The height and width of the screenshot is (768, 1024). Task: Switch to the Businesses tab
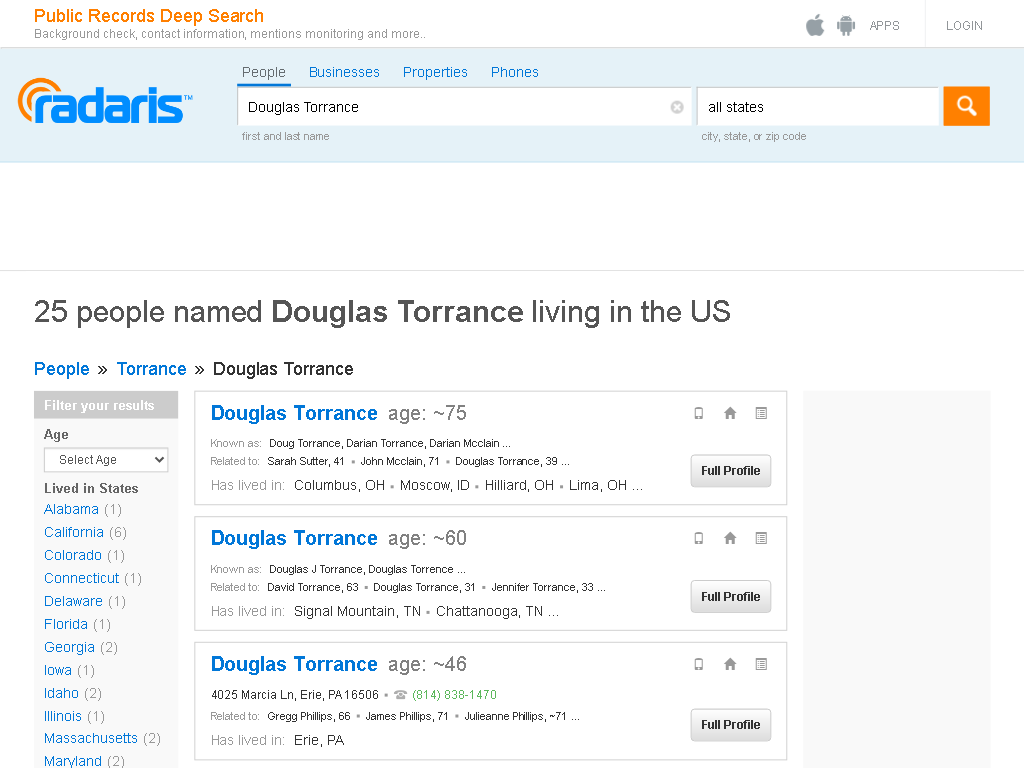[344, 72]
